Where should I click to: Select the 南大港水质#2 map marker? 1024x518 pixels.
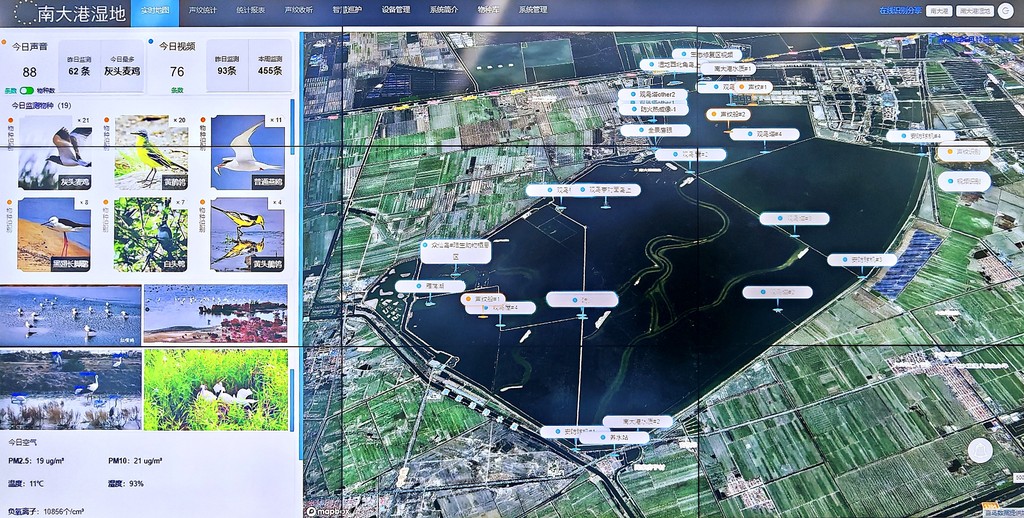637,422
